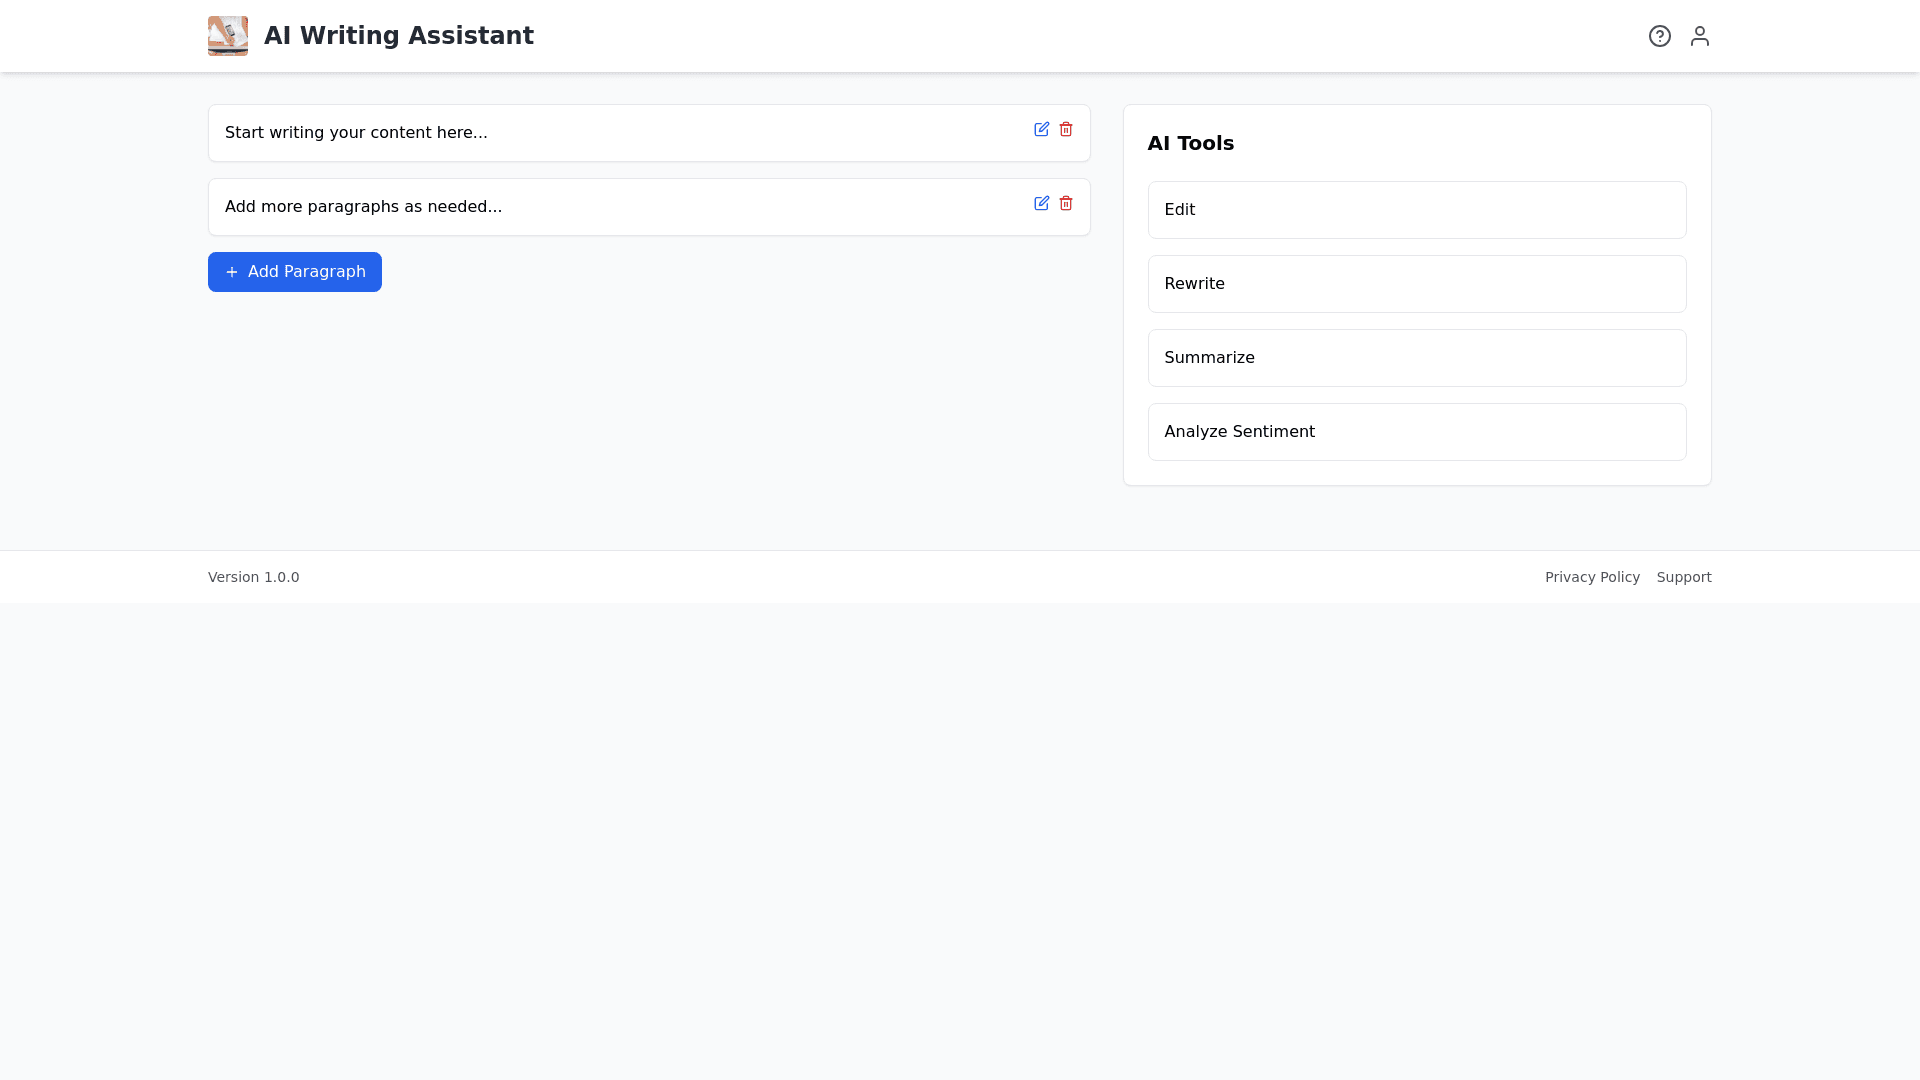Open the Privacy Policy link
Screen dimensions: 1920x1080
[x=1592, y=577]
